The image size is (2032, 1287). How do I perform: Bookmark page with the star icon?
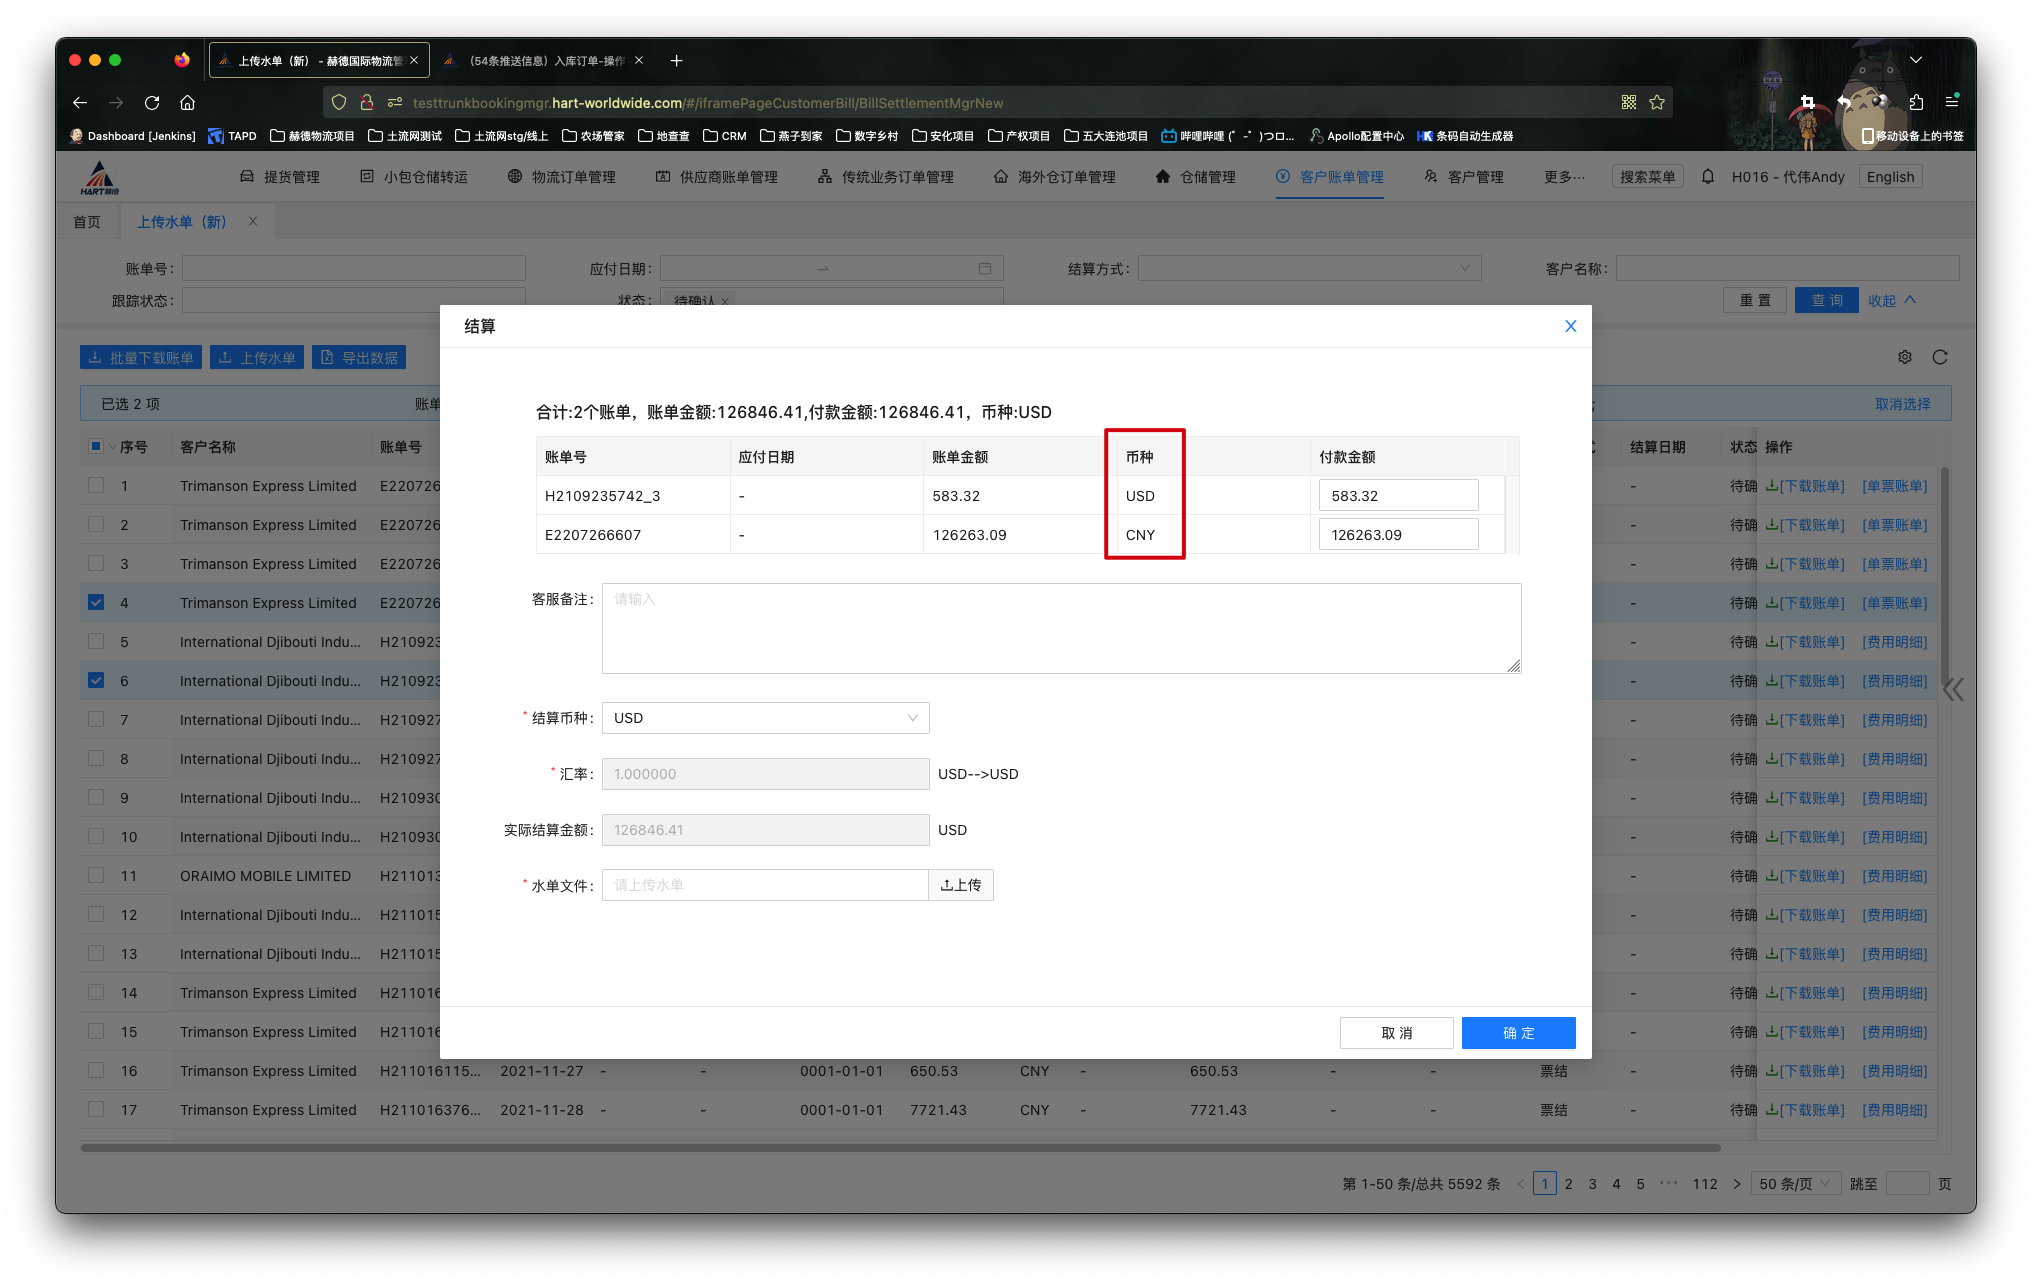[1657, 103]
